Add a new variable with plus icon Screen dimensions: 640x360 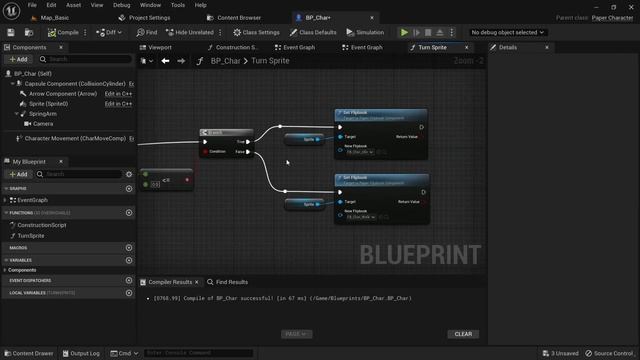129,260
